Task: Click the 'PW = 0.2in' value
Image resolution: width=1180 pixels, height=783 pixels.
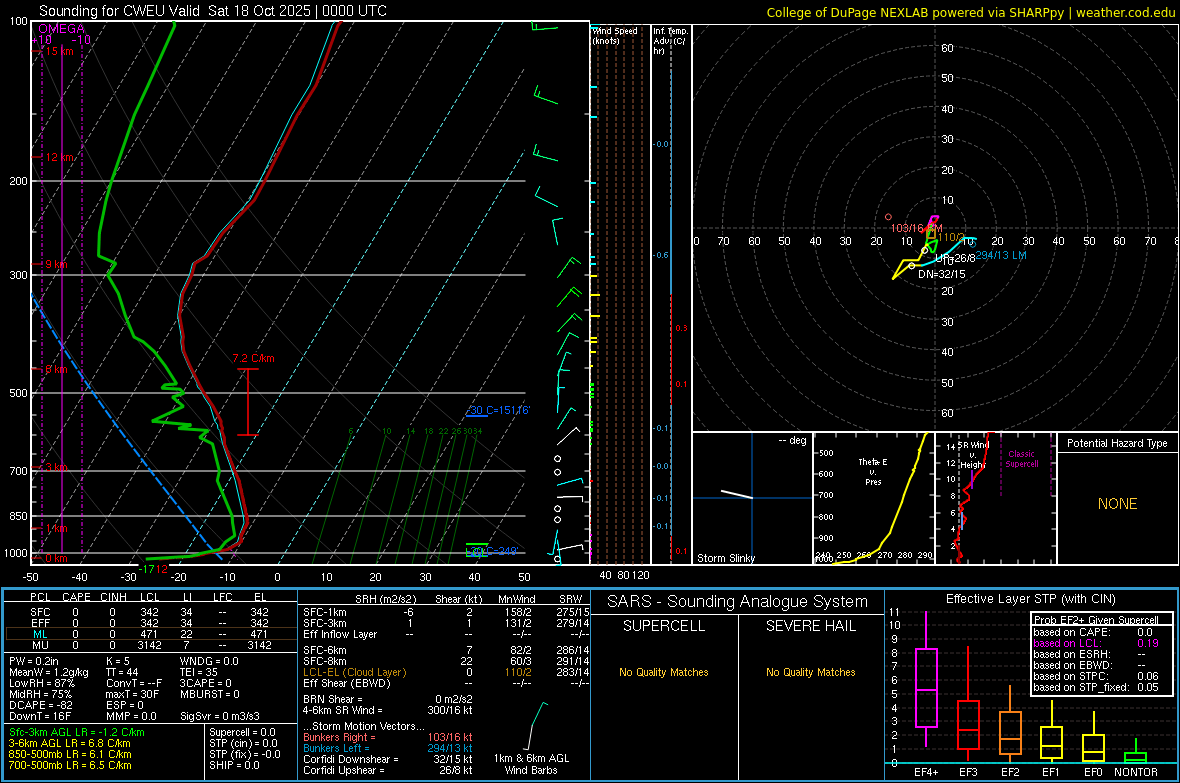Action: click(x=34, y=661)
